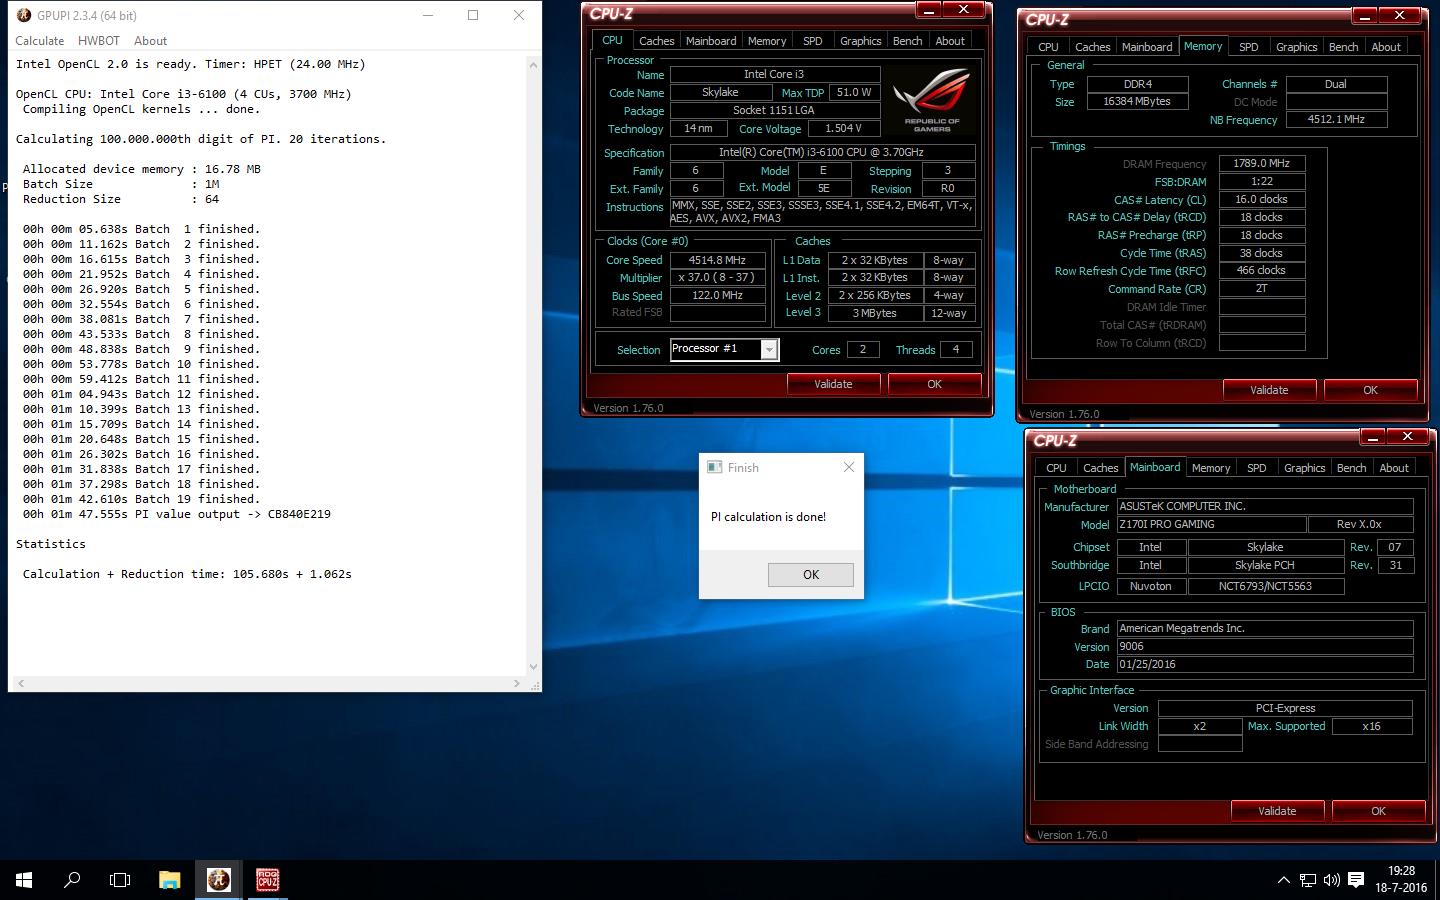Screen dimensions: 1440x900
Task: Open volume control tray icon
Action: point(1332,880)
